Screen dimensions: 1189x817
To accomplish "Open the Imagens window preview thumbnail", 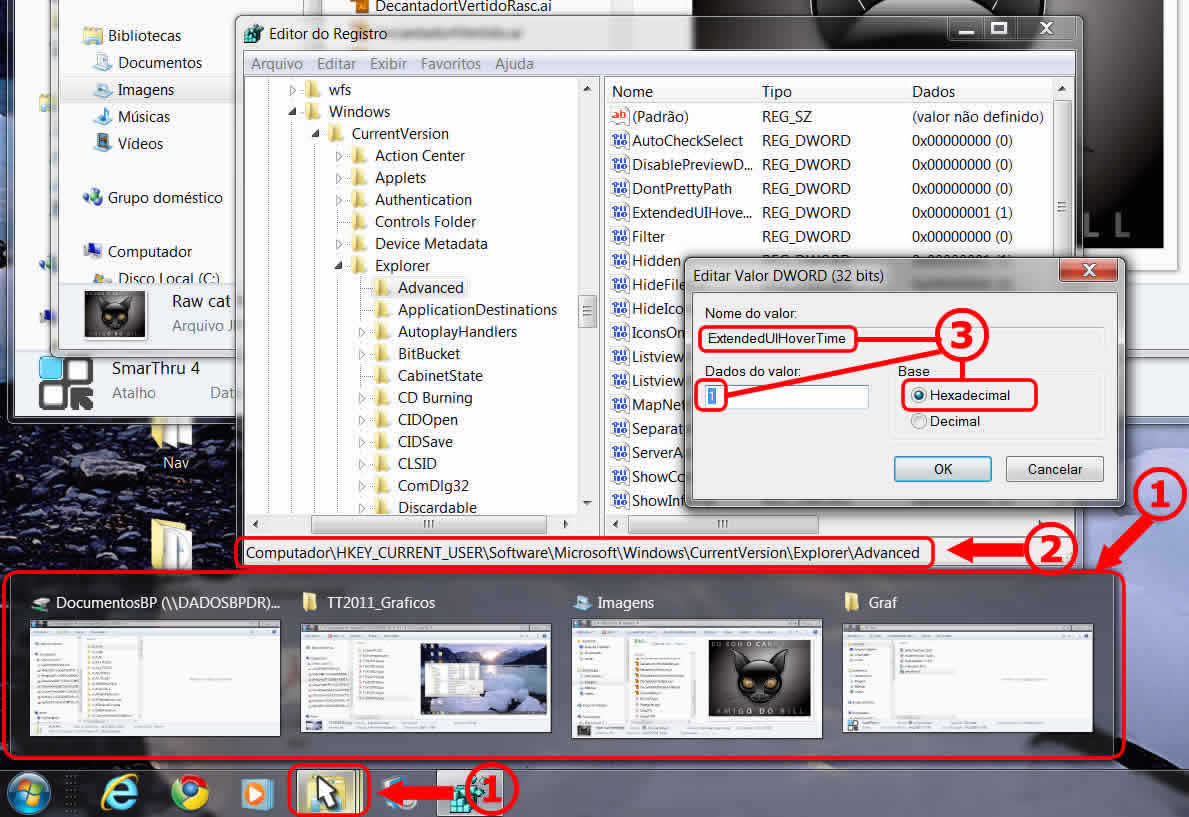I will [696, 679].
